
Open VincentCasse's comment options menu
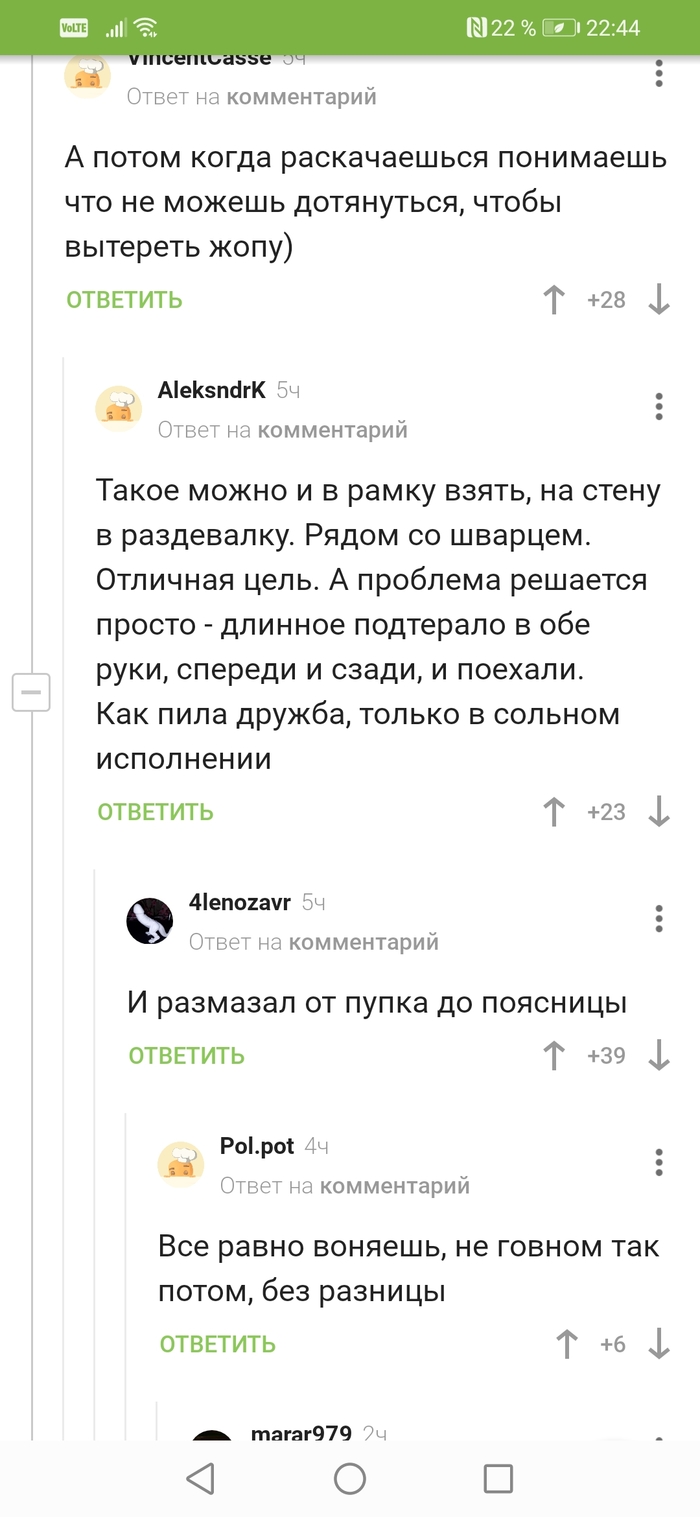[658, 74]
